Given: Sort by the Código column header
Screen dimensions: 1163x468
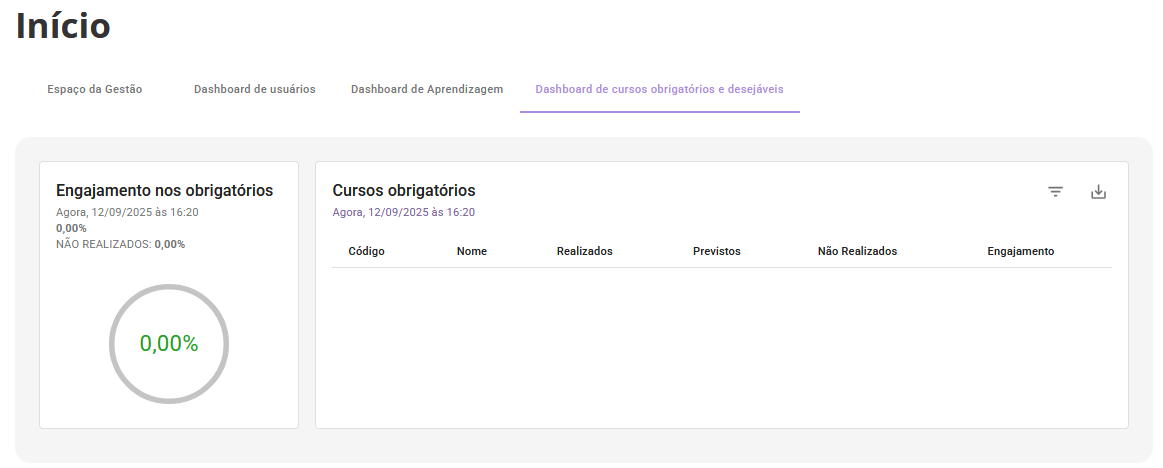Looking at the screenshot, I should pos(366,251).
